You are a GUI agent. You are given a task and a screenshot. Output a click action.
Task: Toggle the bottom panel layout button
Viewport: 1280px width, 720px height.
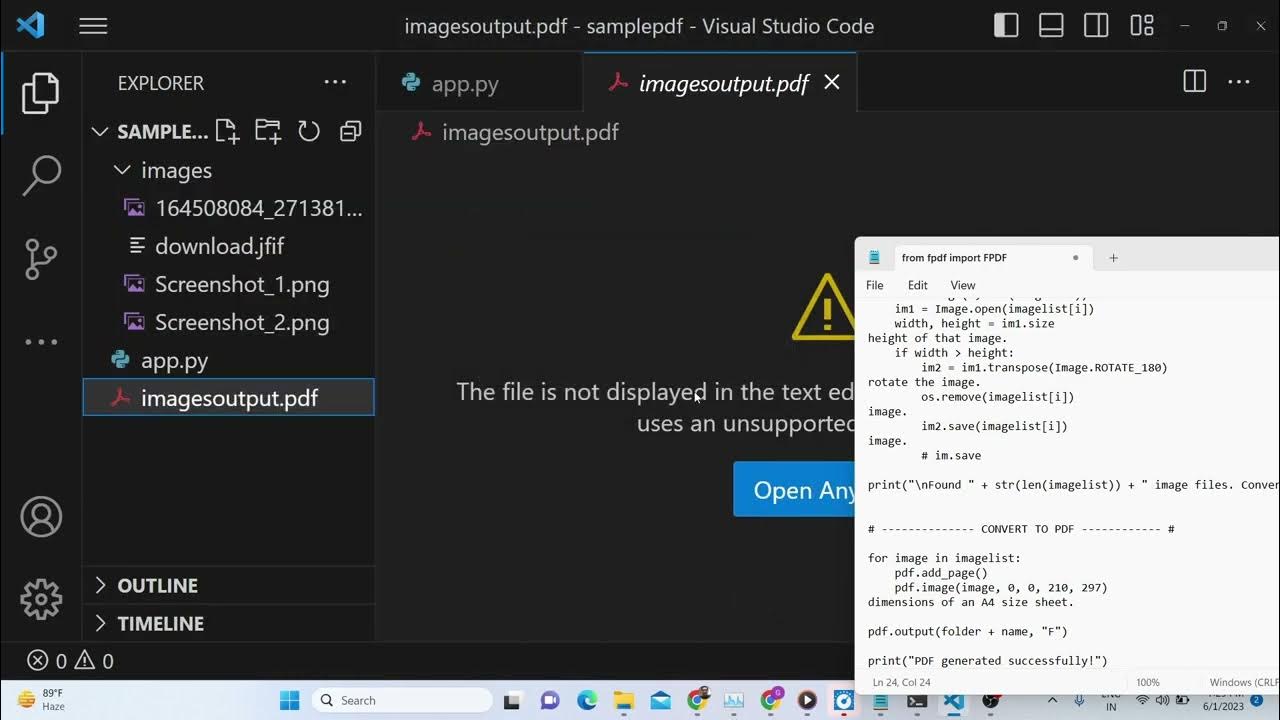(1051, 26)
